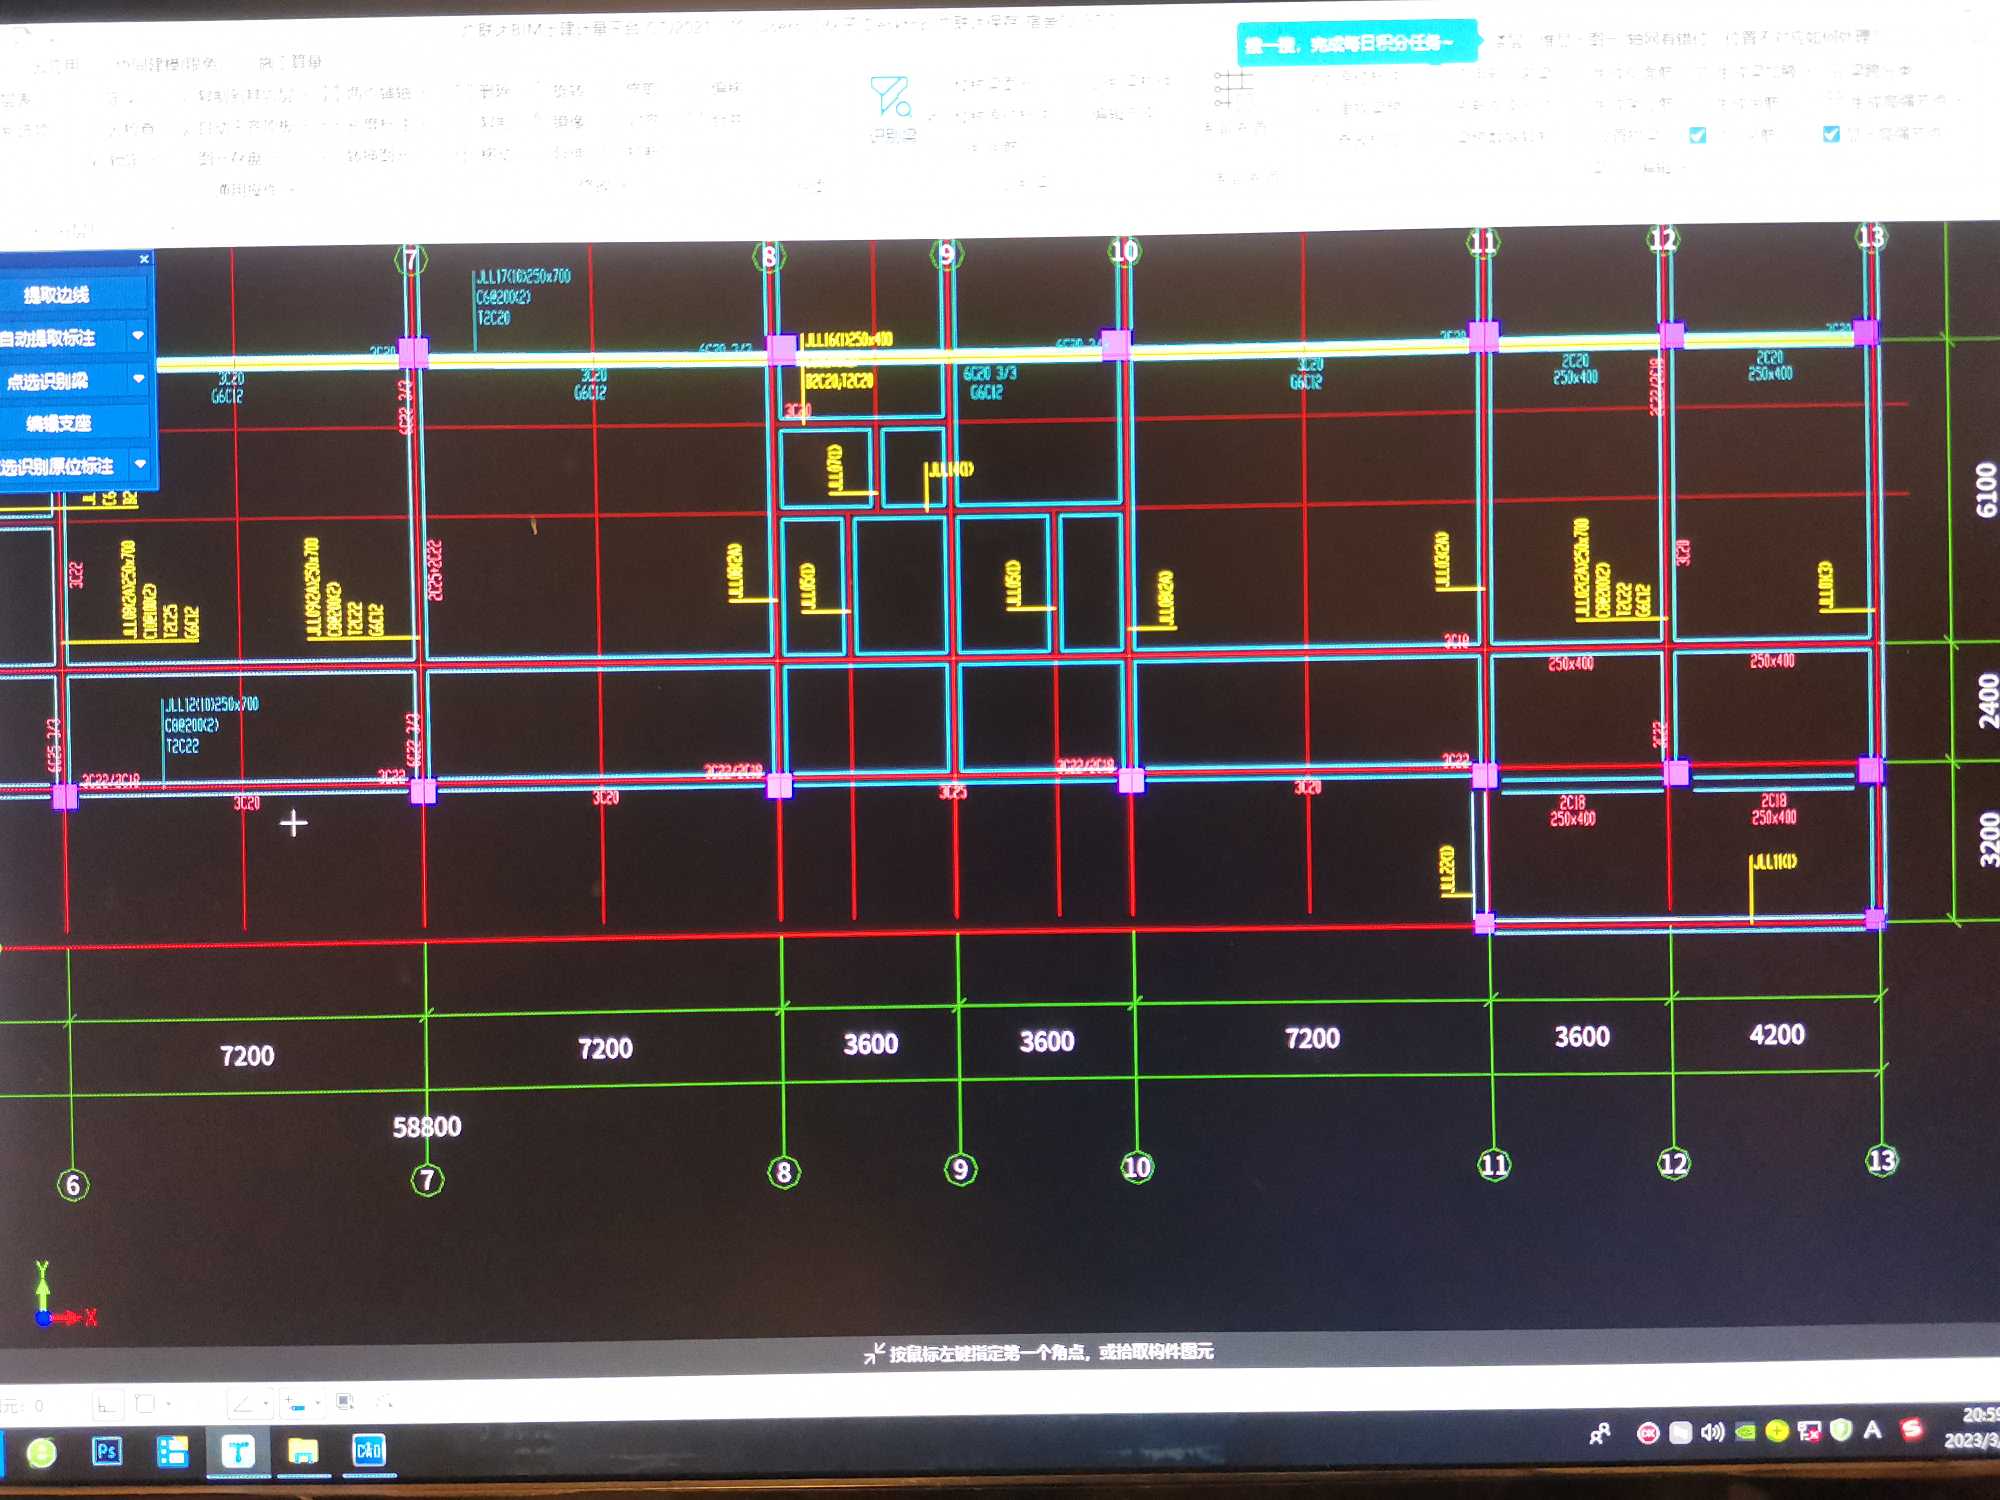Open Photoshop from the taskbar
The width and height of the screenshot is (2000, 1500).
[x=106, y=1451]
